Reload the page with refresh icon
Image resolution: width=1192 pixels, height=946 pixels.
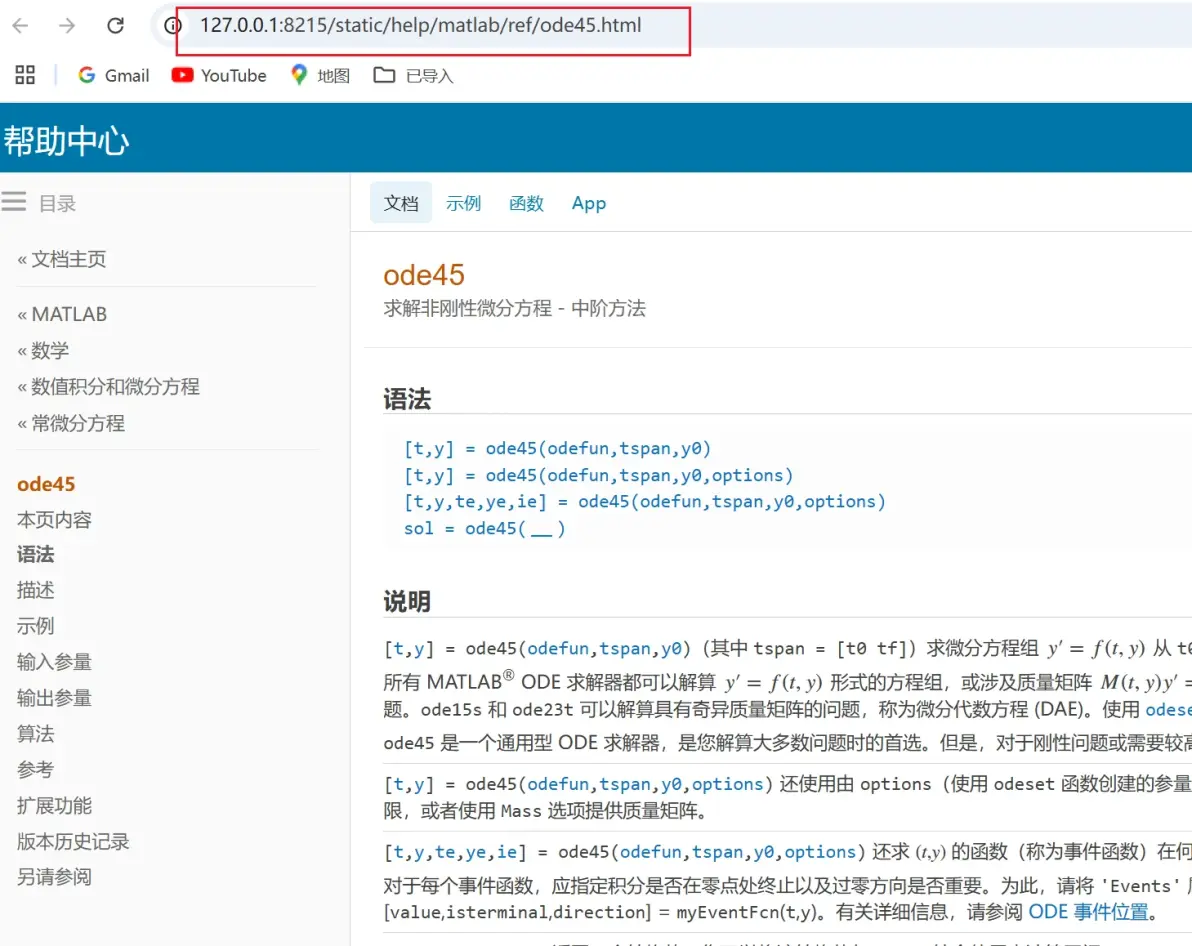(x=116, y=25)
